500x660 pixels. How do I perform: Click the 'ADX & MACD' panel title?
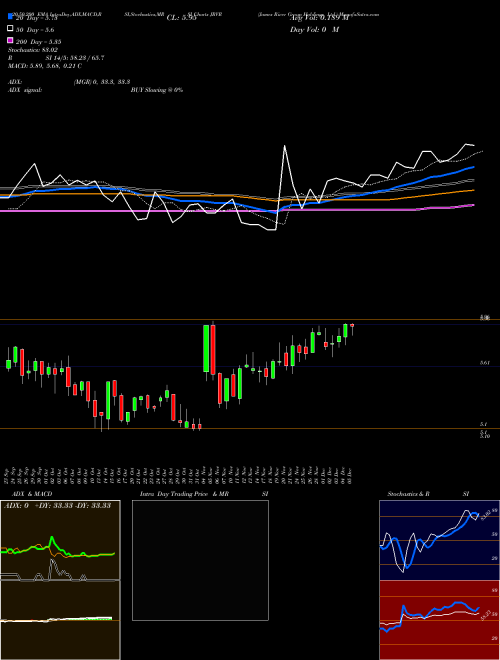coord(32,494)
